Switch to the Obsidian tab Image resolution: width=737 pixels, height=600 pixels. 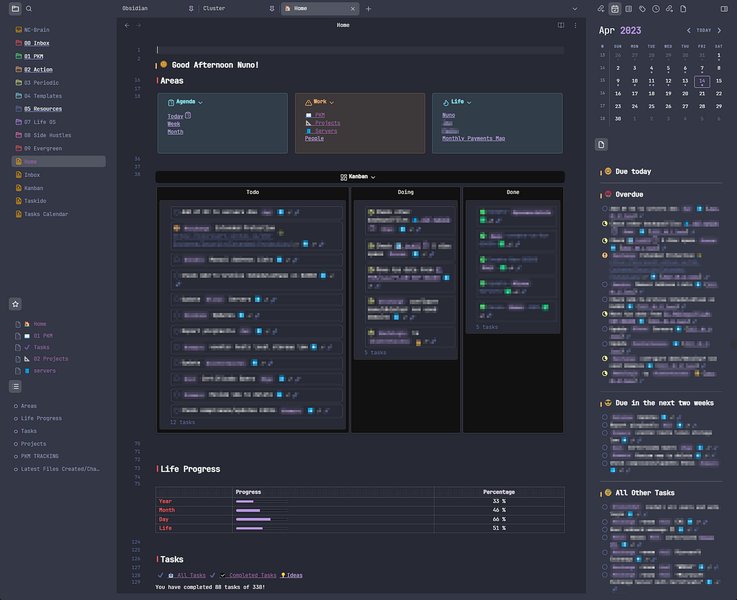click(x=135, y=8)
